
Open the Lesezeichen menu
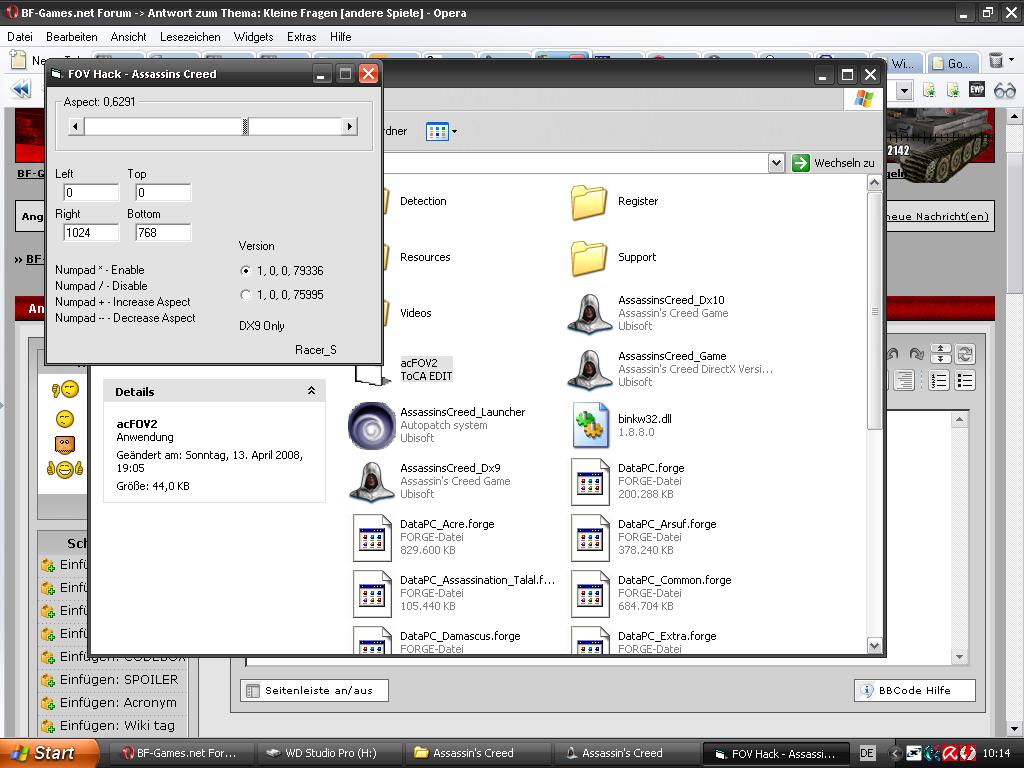(190, 37)
